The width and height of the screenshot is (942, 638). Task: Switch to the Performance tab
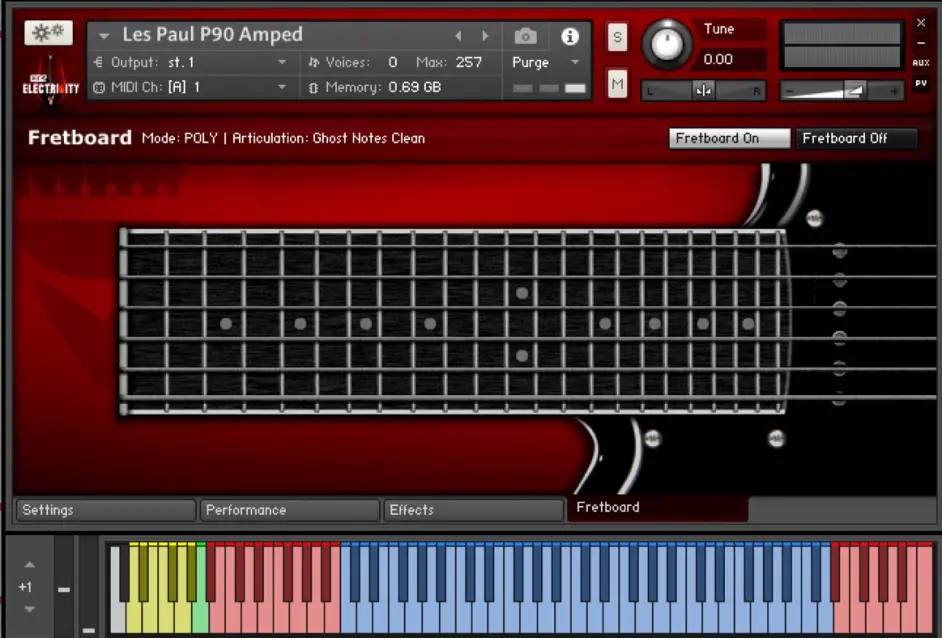tap(290, 510)
